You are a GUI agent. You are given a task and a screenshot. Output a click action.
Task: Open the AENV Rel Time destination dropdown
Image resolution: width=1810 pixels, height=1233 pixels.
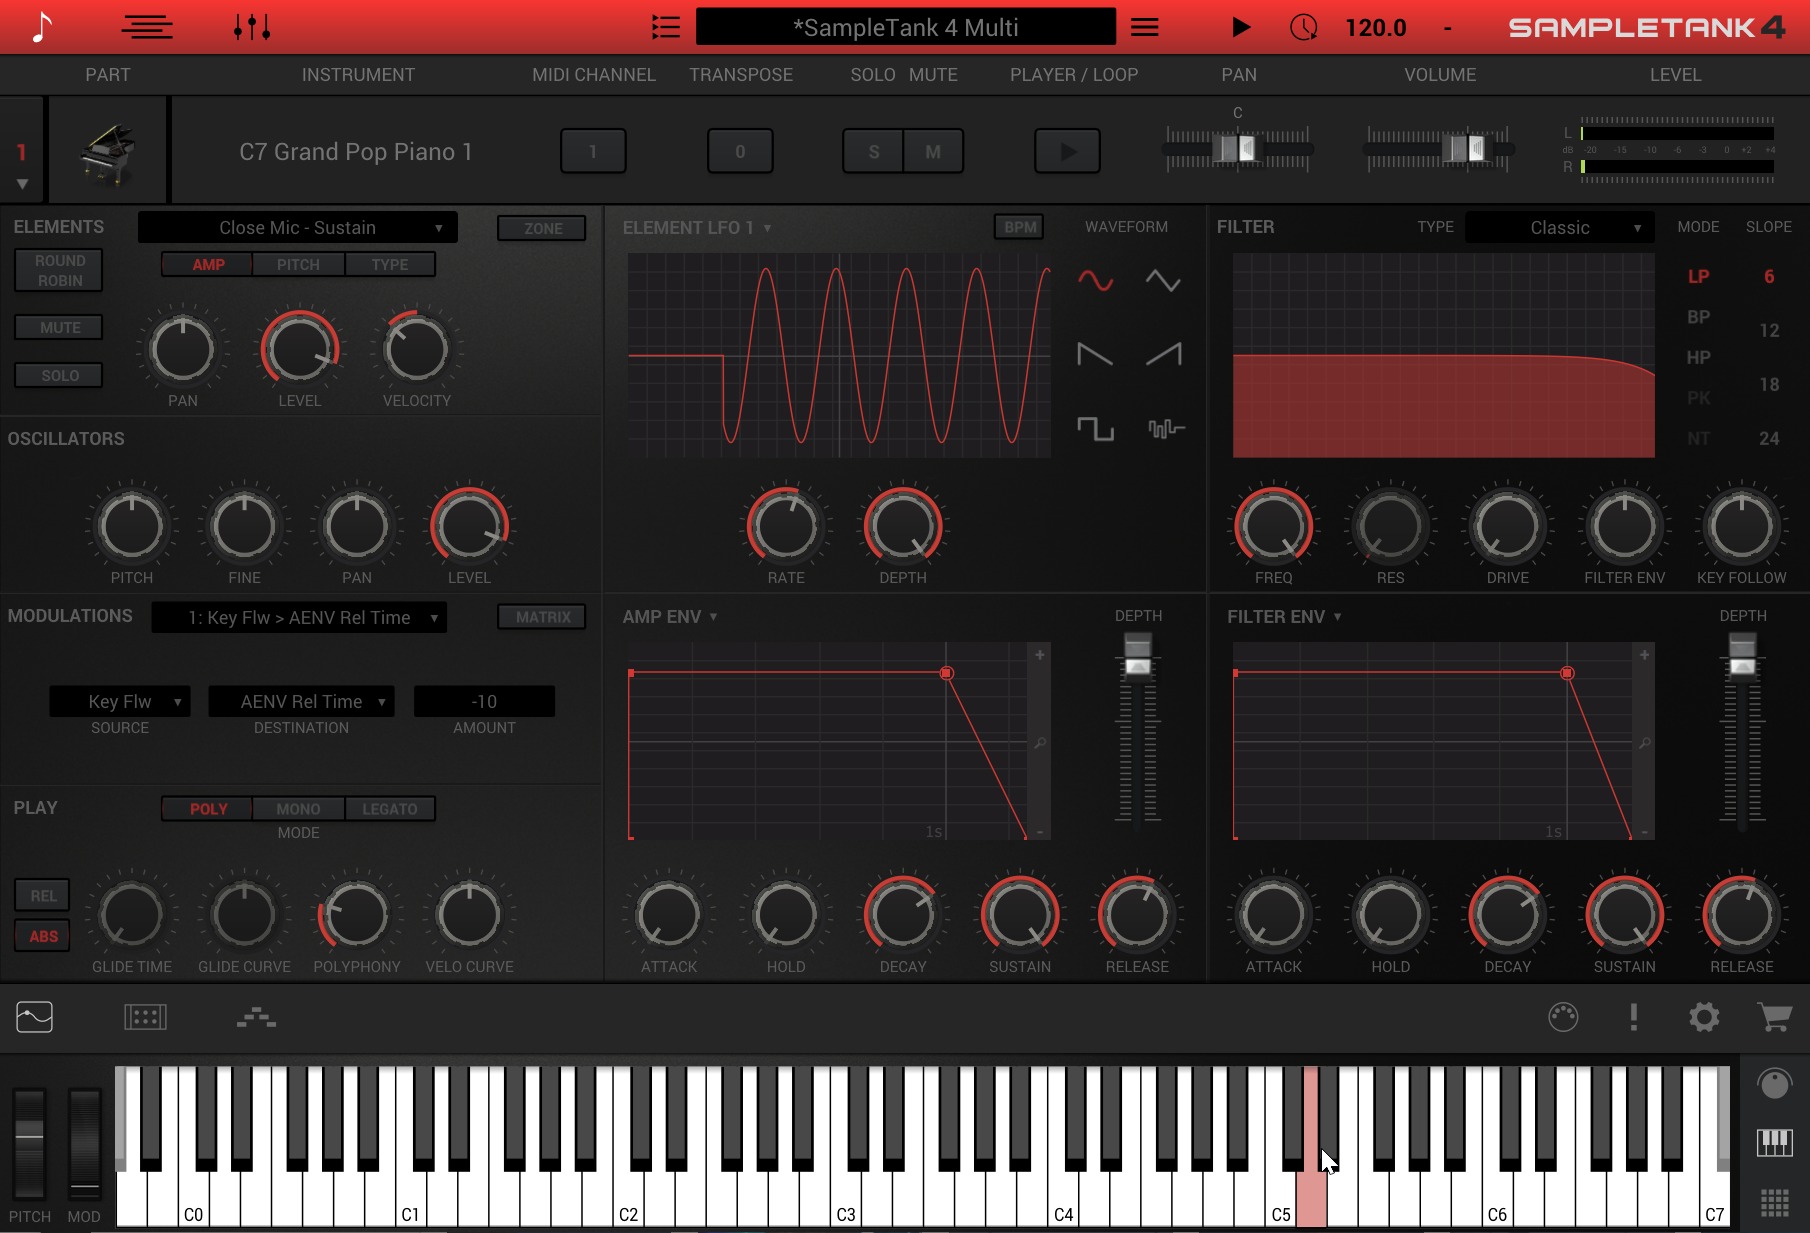tap(301, 702)
